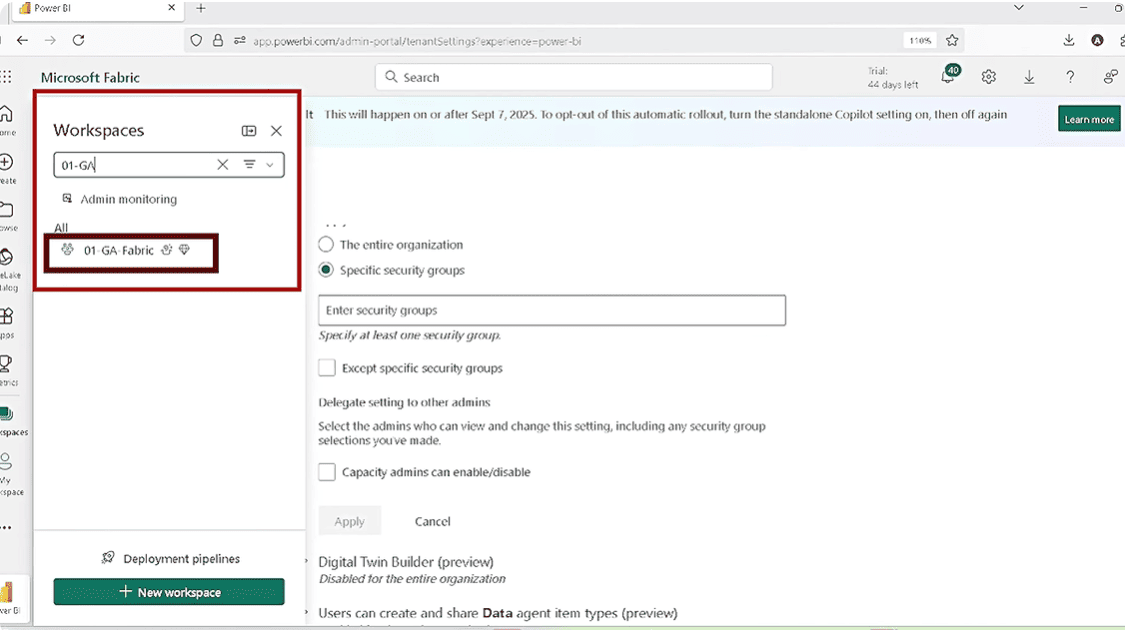The height and width of the screenshot is (630, 1125).
Task: Close the Power BI browser tab
Action: click(171, 7)
